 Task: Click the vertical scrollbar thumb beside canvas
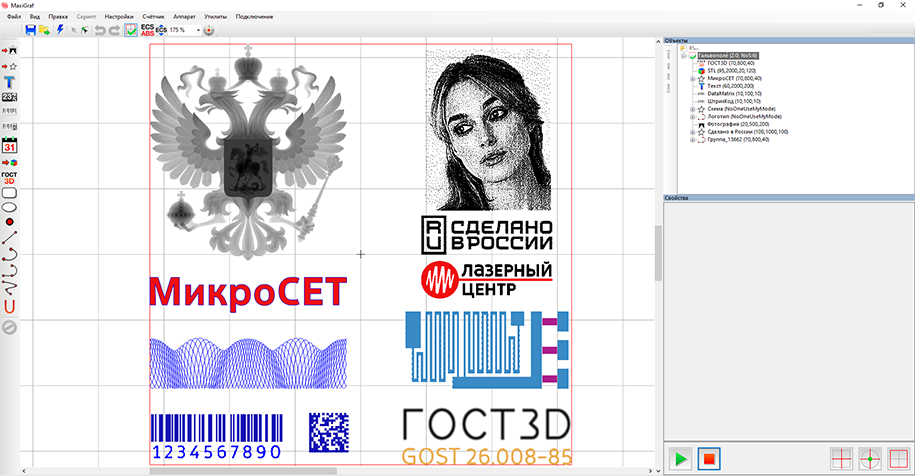[x=658, y=254]
